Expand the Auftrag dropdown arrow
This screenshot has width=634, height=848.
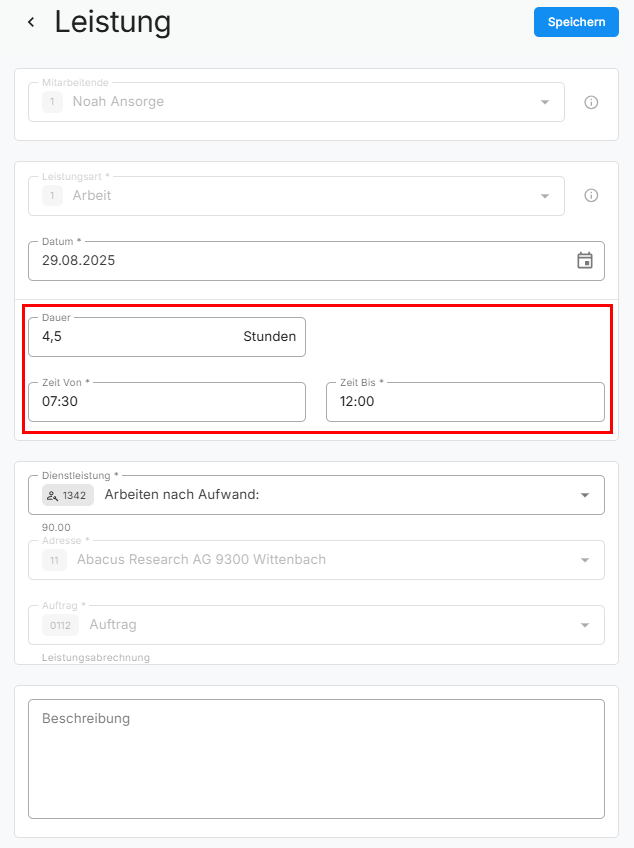point(585,625)
